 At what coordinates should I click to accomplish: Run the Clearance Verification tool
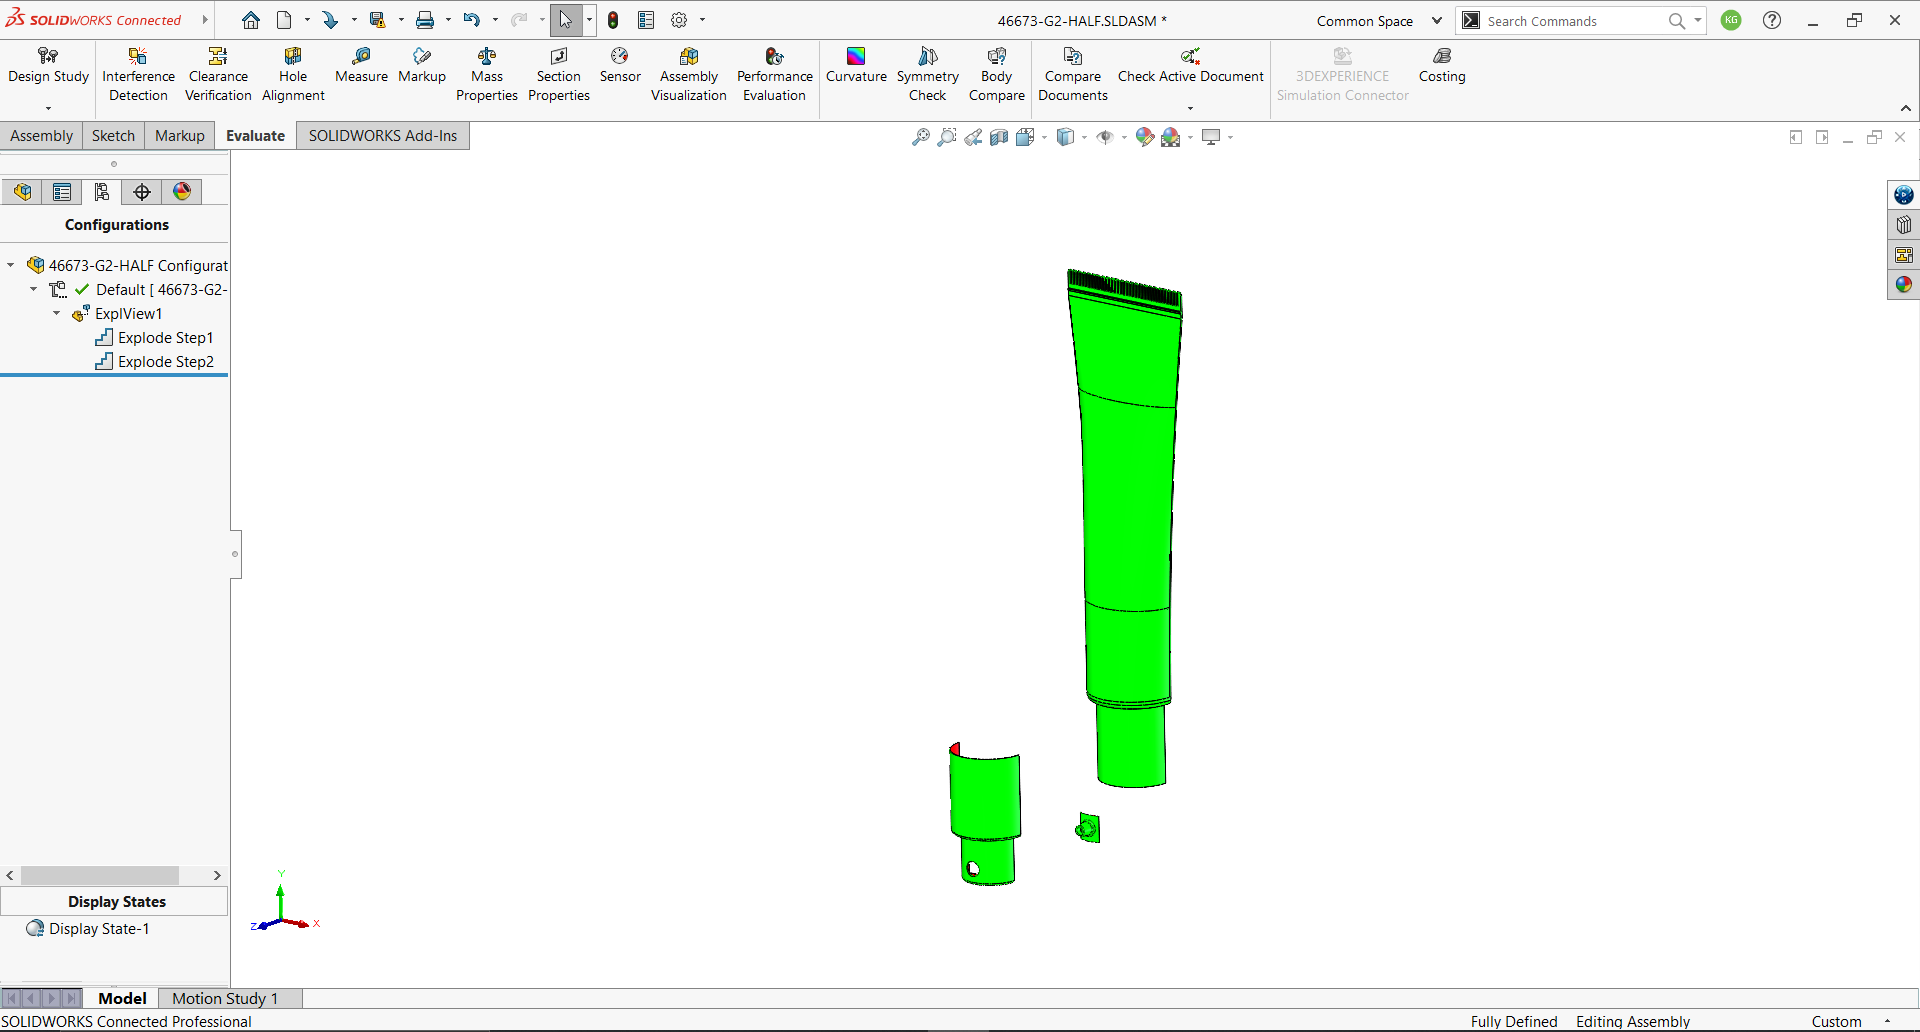pyautogui.click(x=217, y=73)
